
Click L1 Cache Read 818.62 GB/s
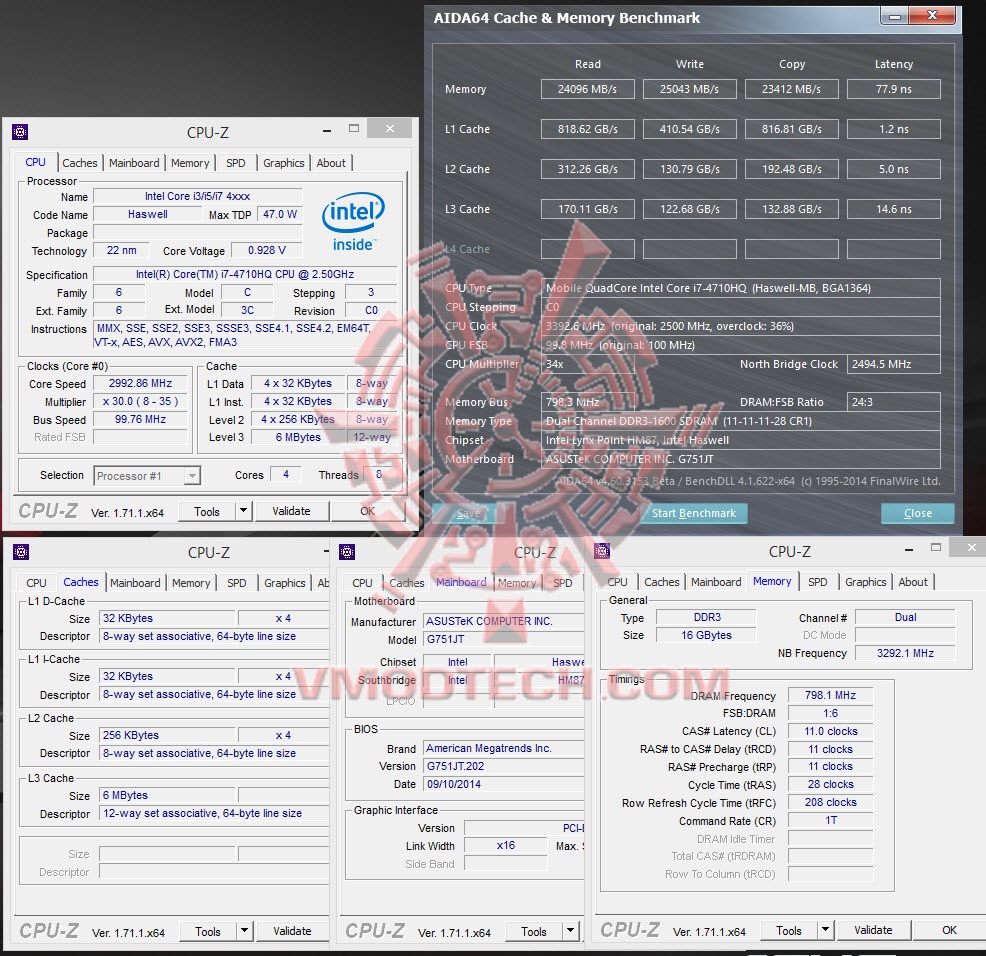point(587,129)
